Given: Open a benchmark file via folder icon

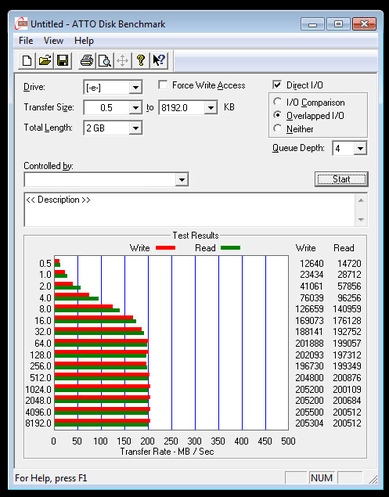Looking at the screenshot, I should tap(45, 61).
